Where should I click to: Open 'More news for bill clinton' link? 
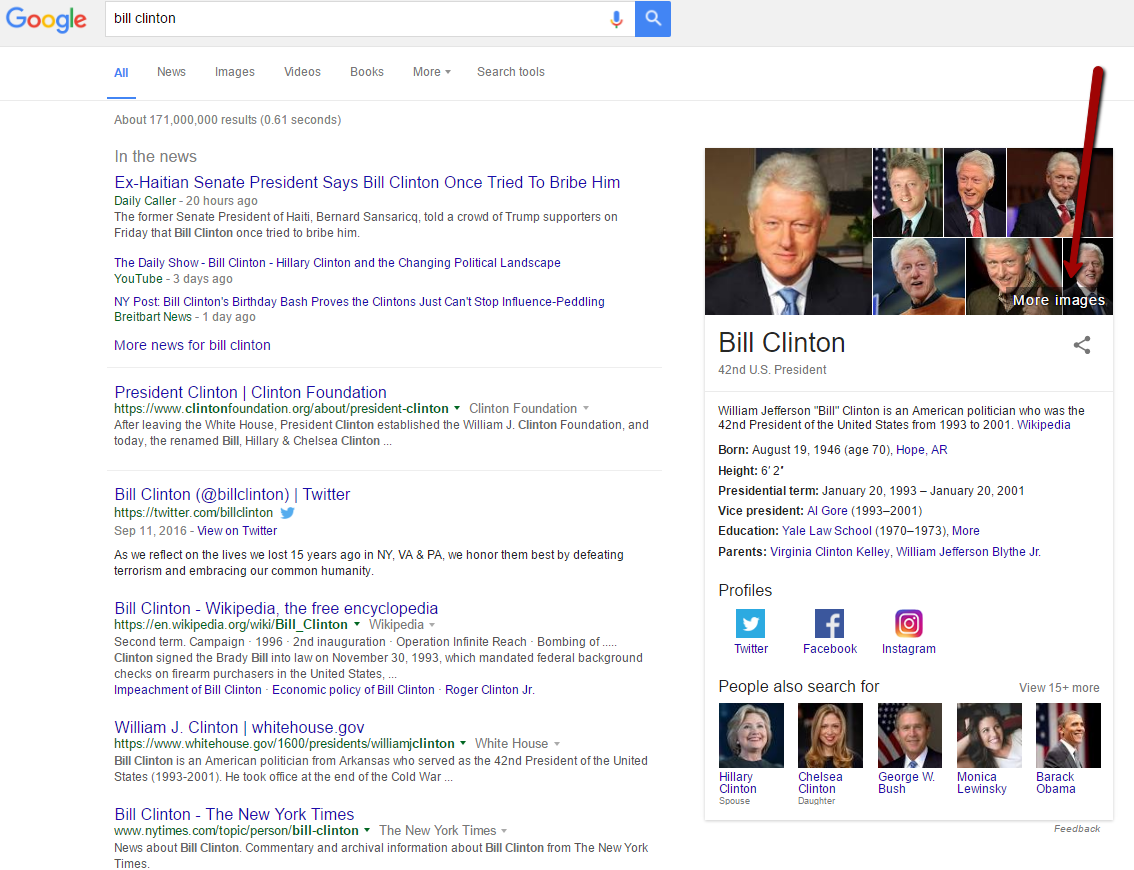[x=192, y=345]
